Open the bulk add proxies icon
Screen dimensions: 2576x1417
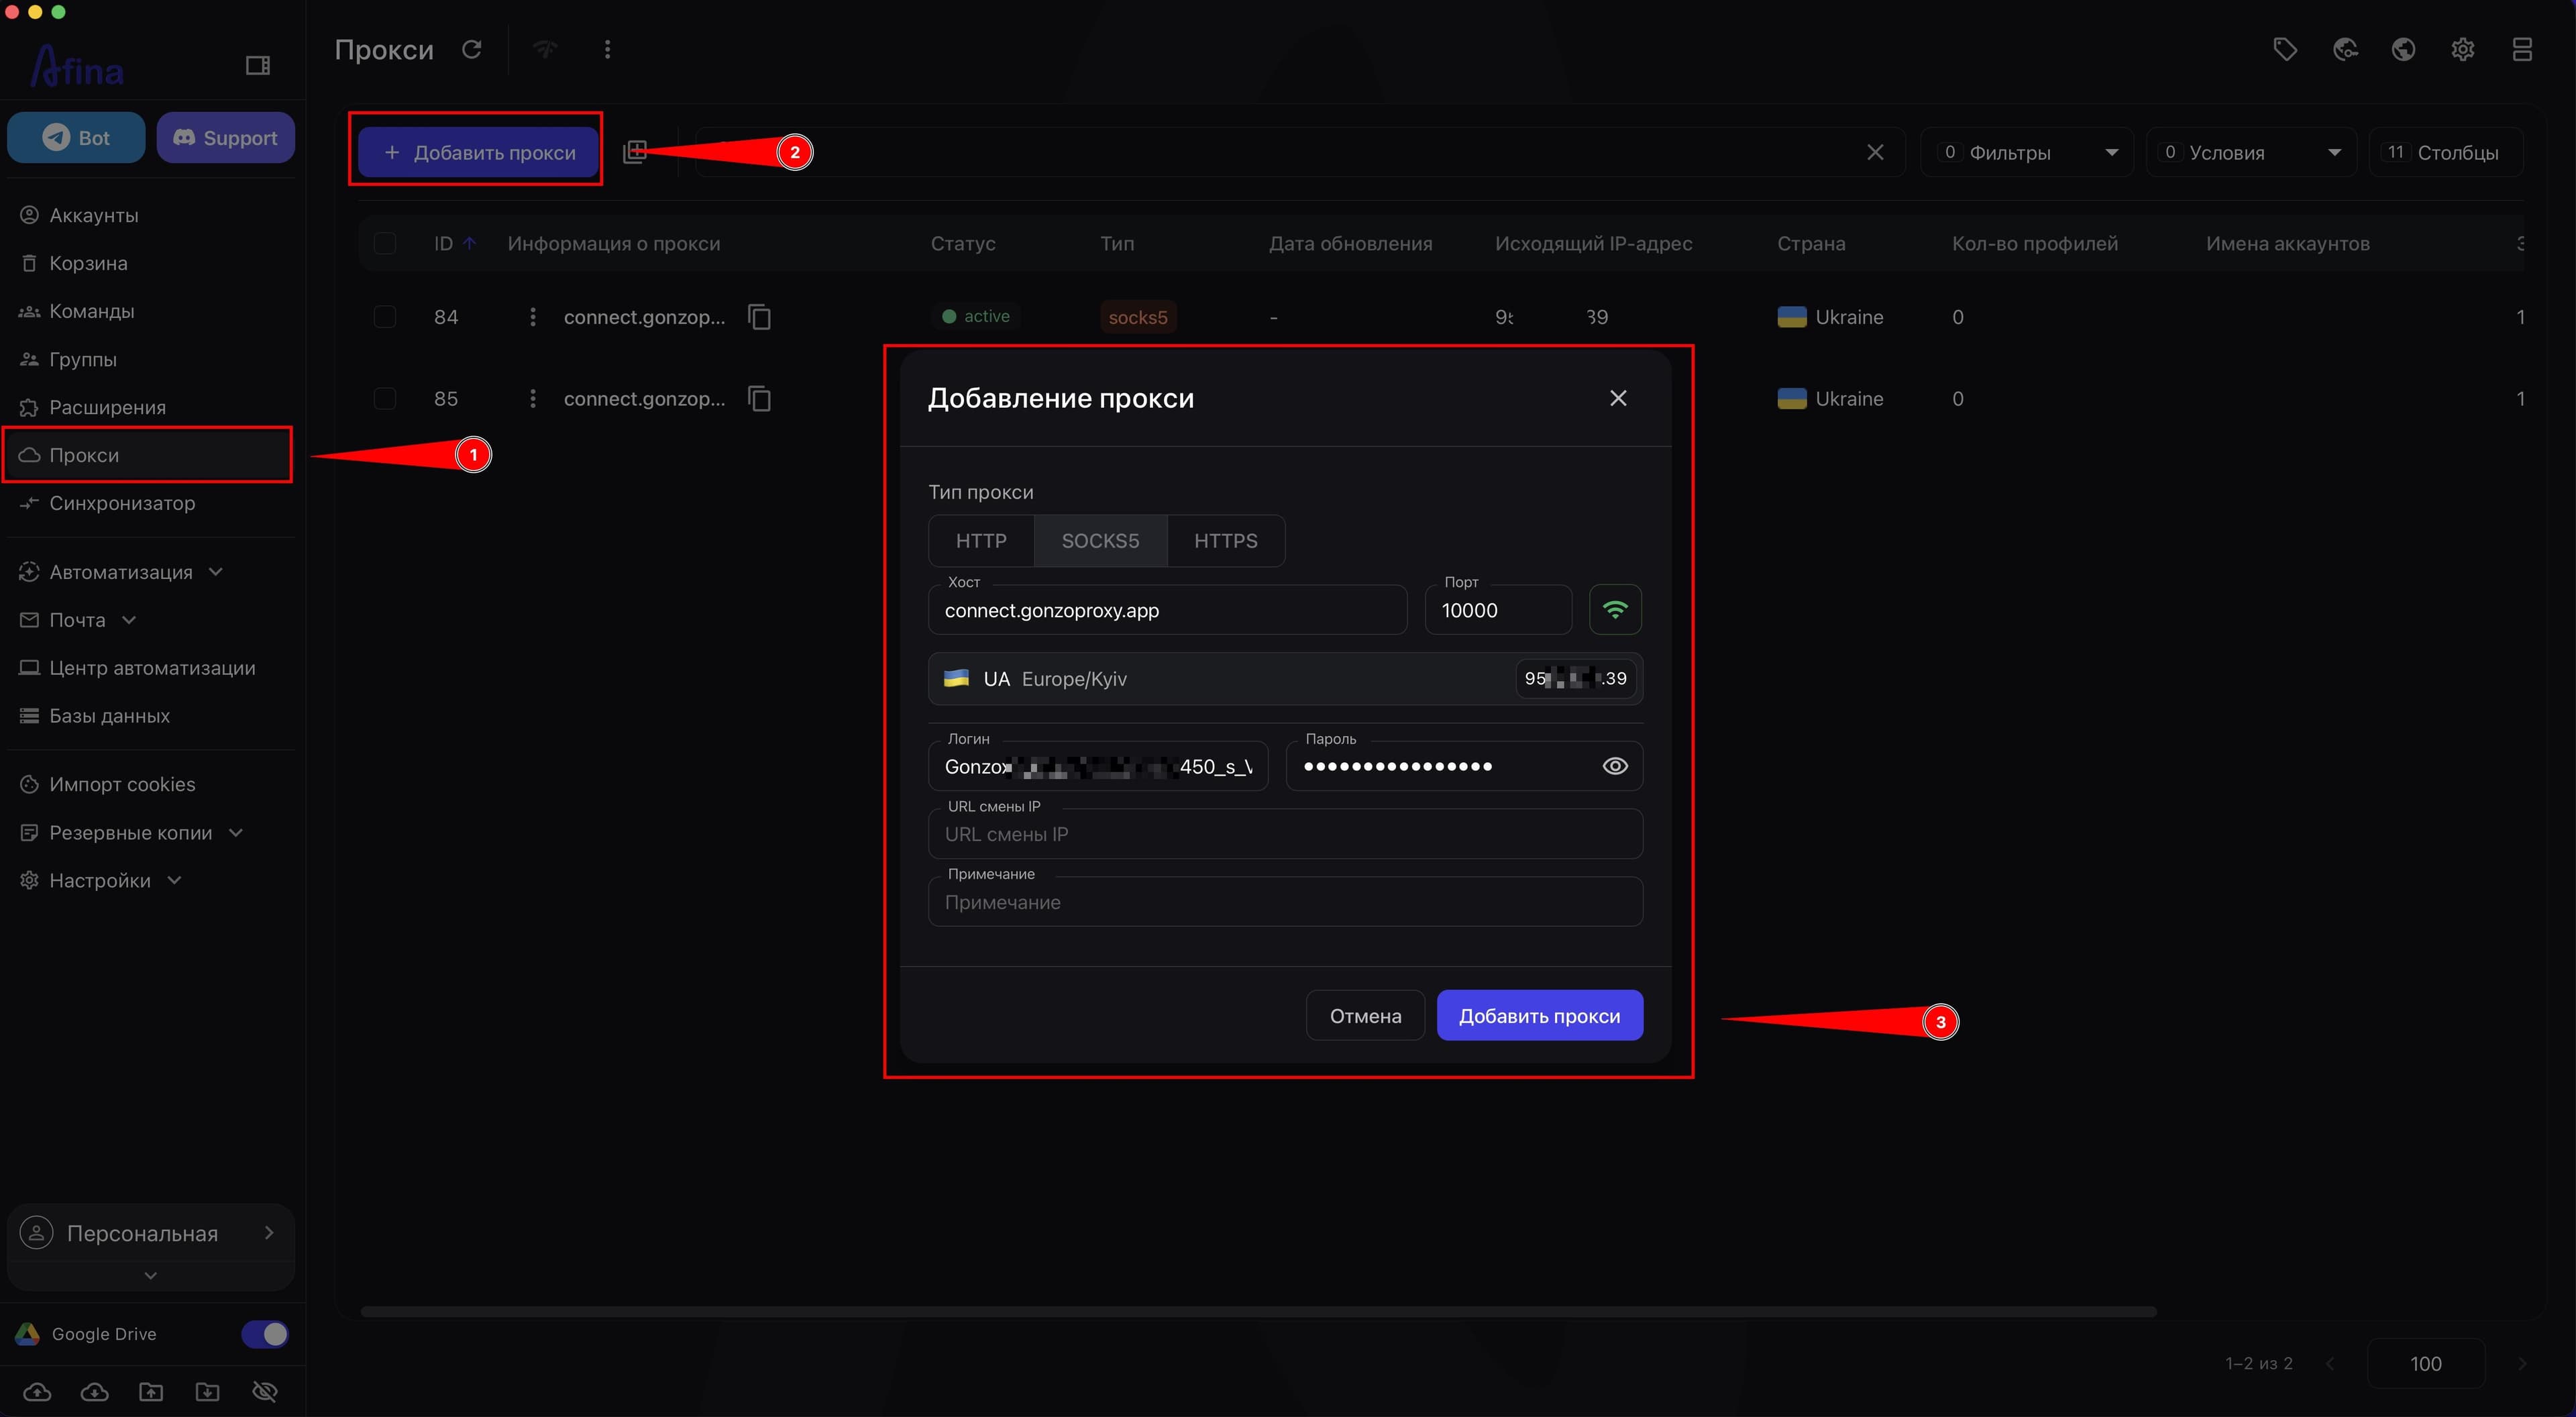[635, 152]
